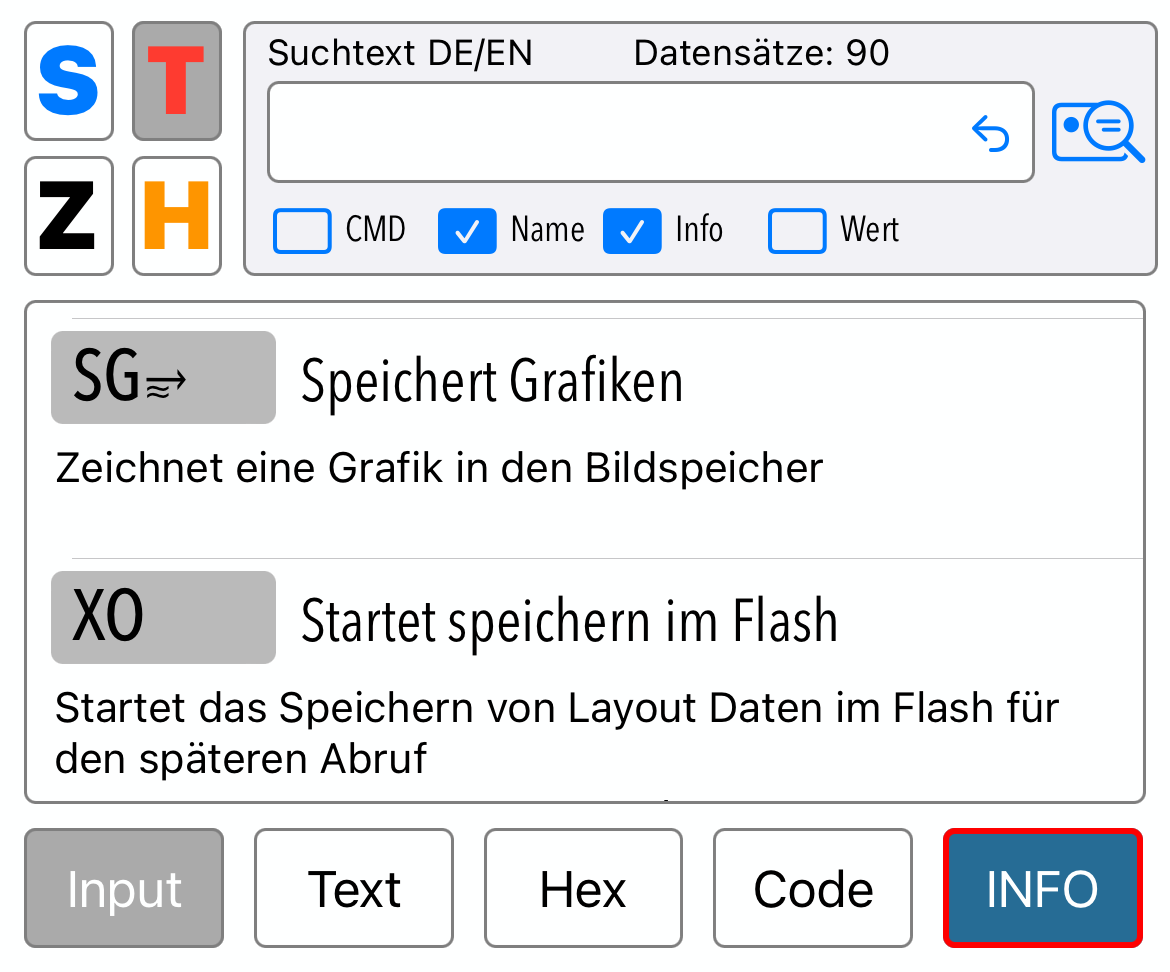This screenshot has height=972, width=1170.
Task: Select the orange H category button
Action: click(177, 216)
